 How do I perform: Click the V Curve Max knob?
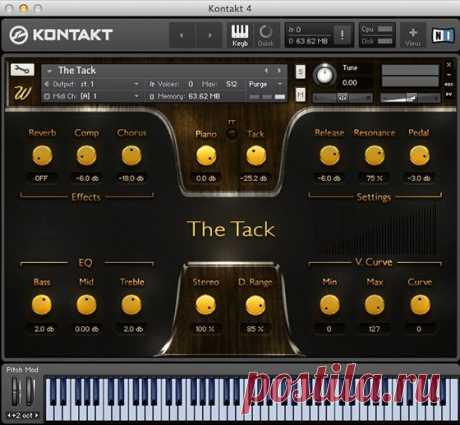coord(374,305)
